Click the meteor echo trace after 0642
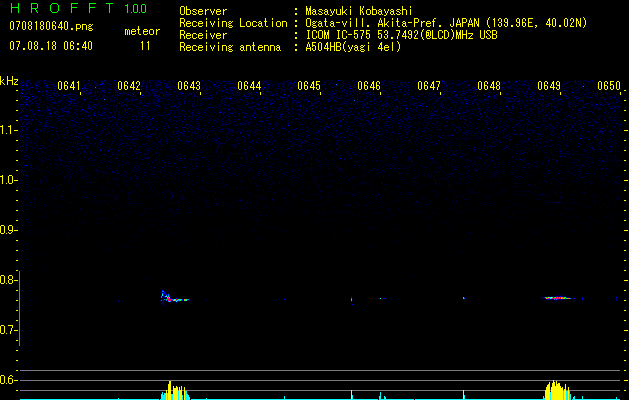Viewport: 629px width, 400px height. (174, 297)
